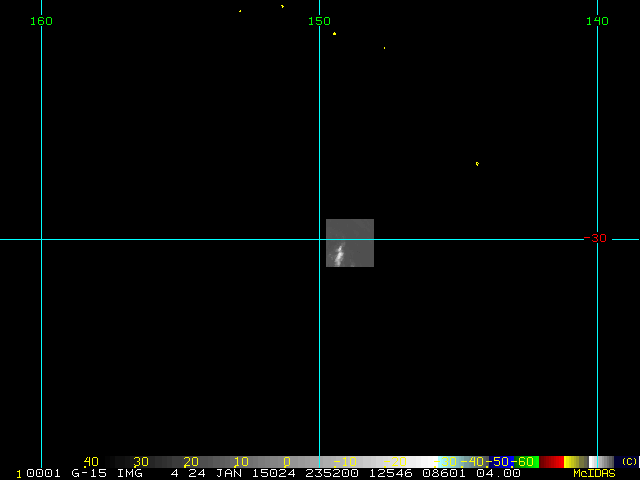
Task: Click the intersection of 150 and -30 gridlines
Action: [x=319, y=239]
